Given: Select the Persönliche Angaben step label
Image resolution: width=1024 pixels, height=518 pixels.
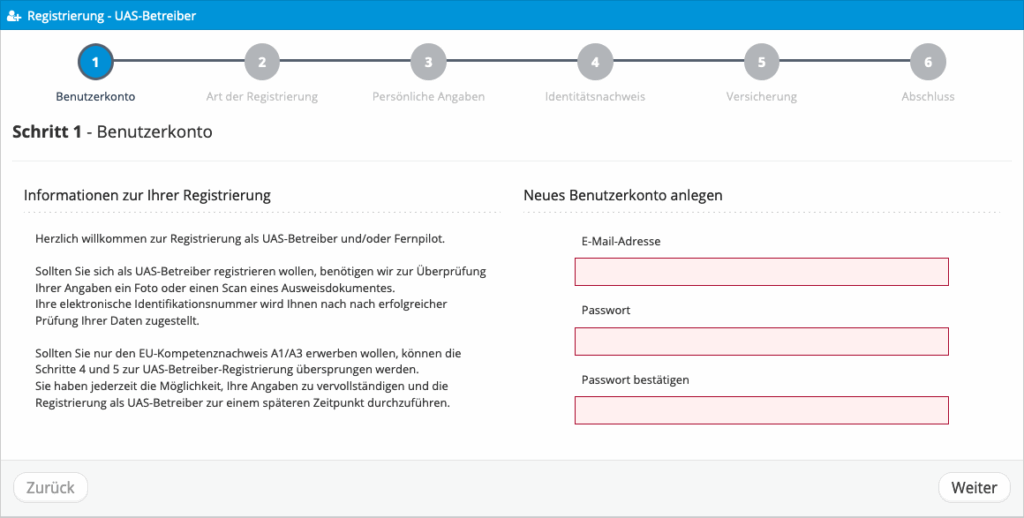Looking at the screenshot, I should pos(428,97).
